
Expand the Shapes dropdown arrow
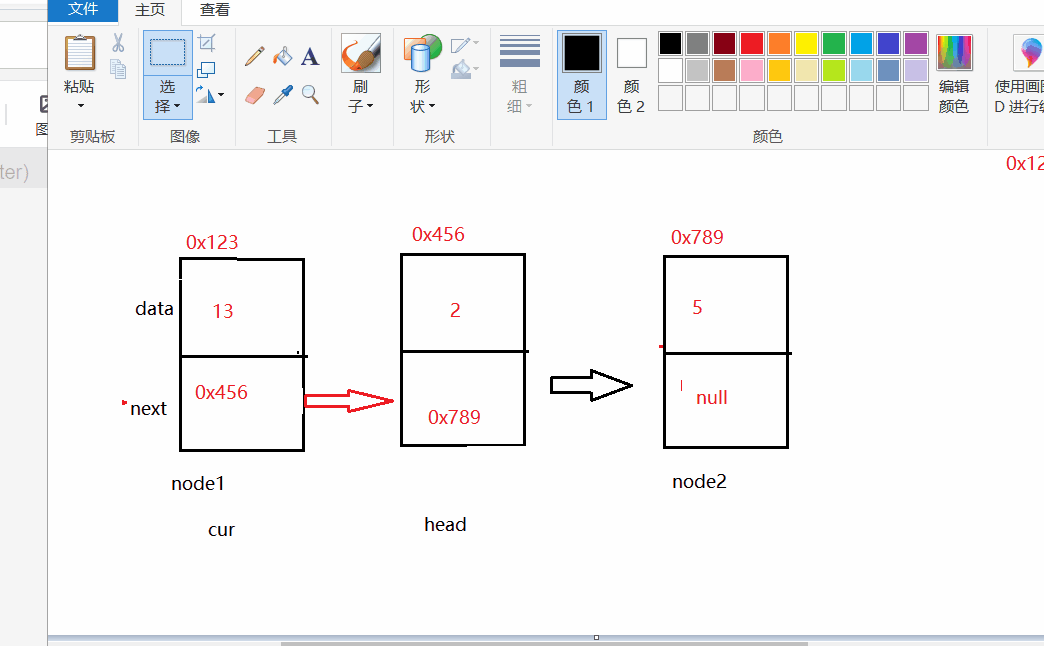(432, 106)
